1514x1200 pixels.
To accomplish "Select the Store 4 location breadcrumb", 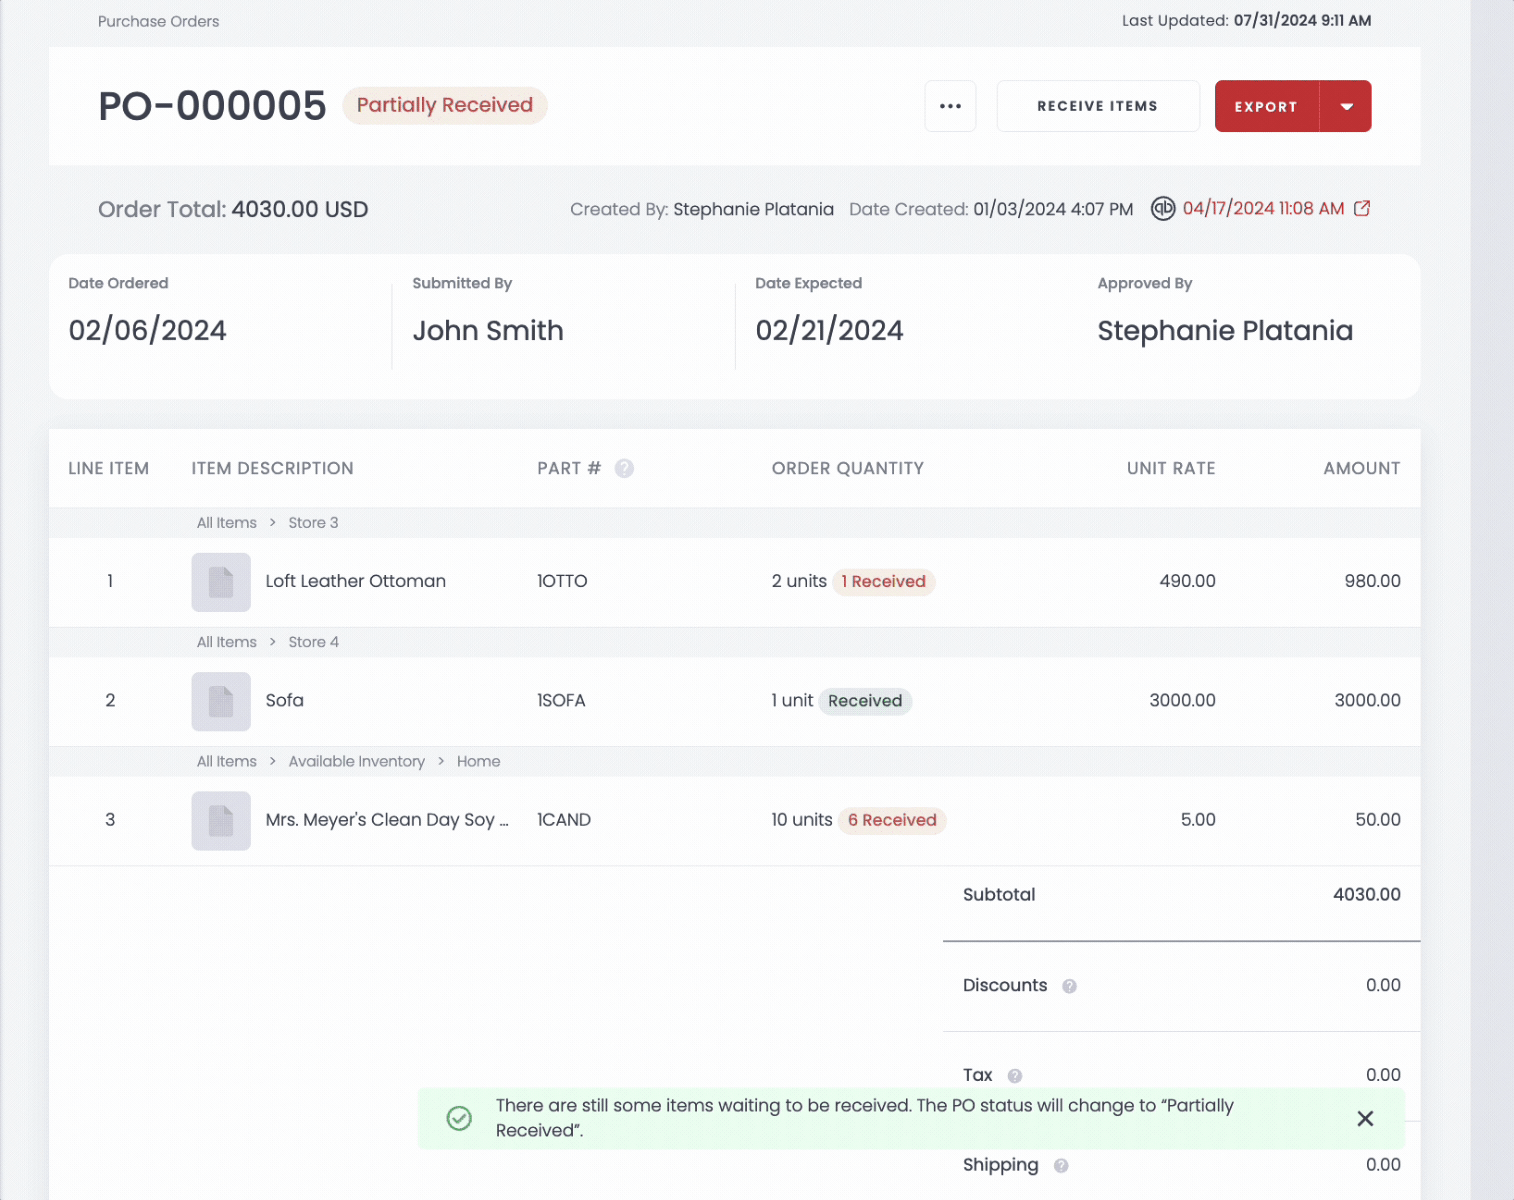I will (x=313, y=642).
